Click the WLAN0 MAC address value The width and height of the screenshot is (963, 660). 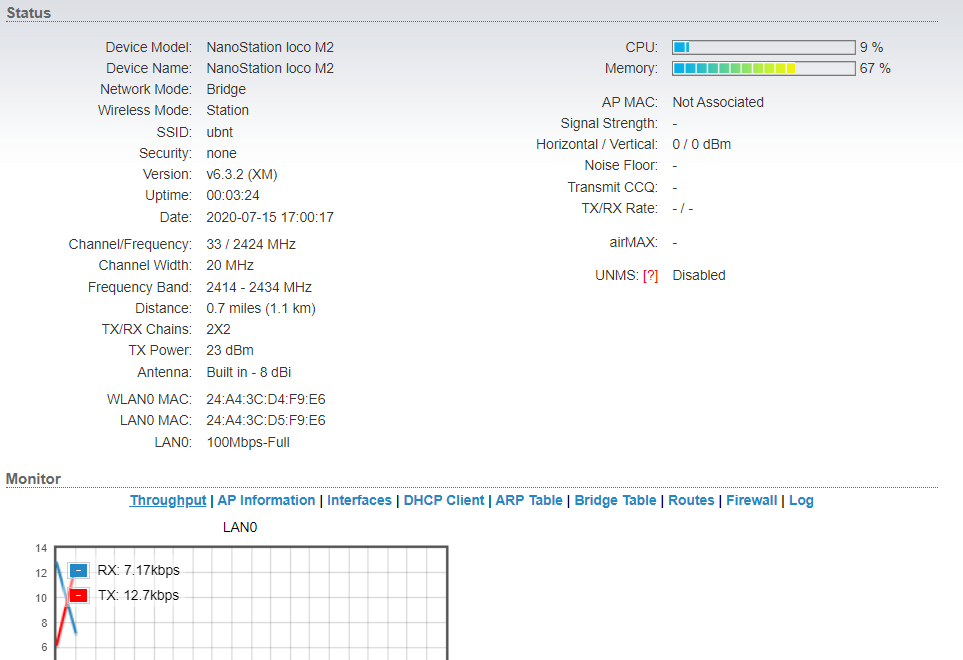(265, 400)
